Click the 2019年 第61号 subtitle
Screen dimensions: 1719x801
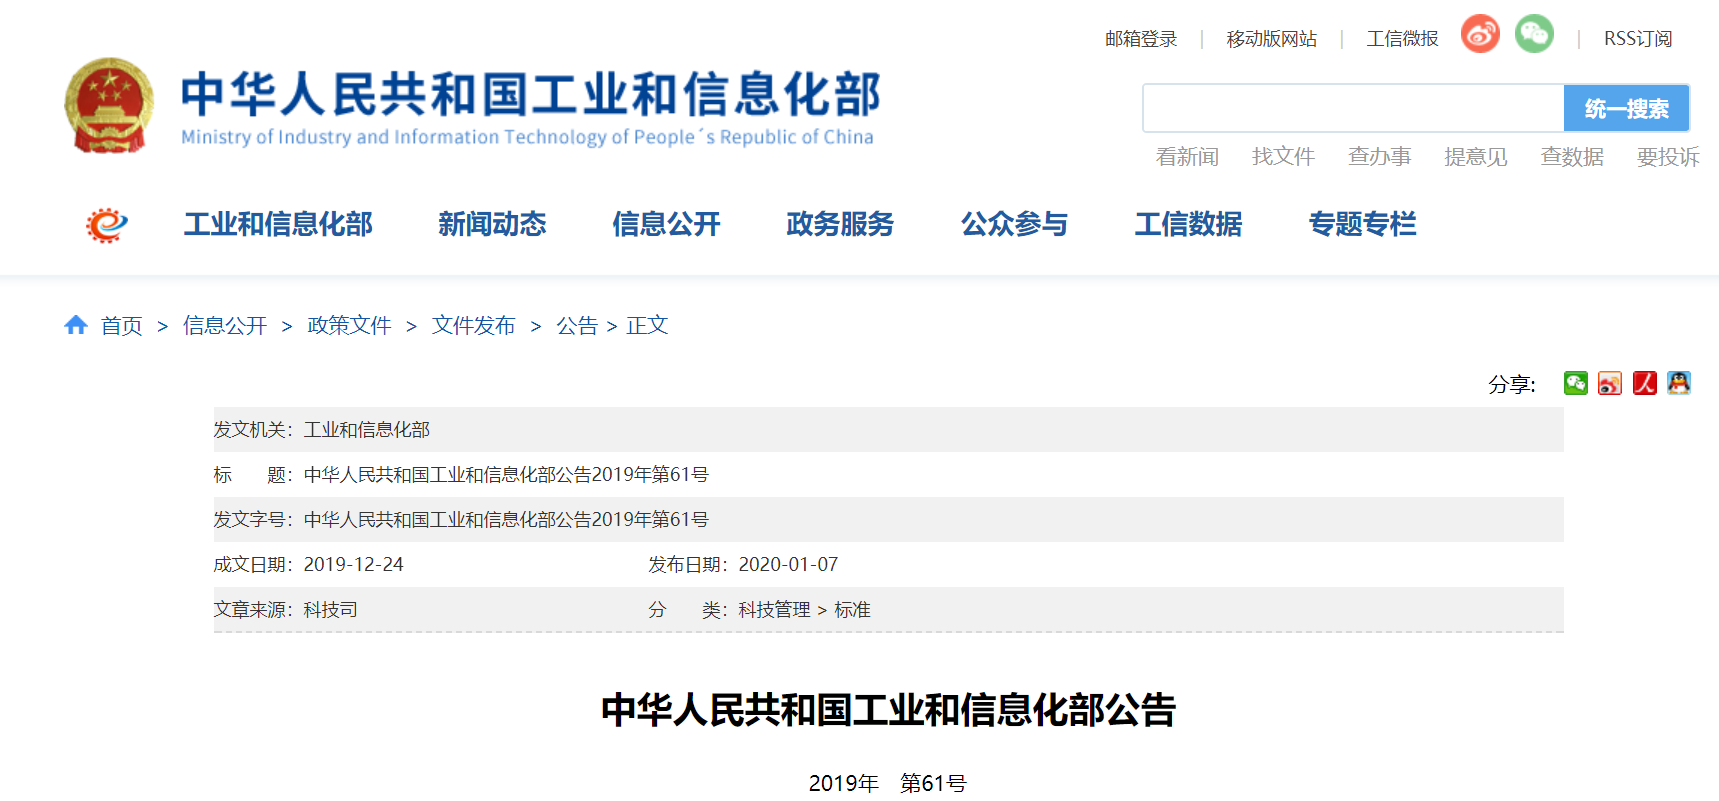pos(888,783)
